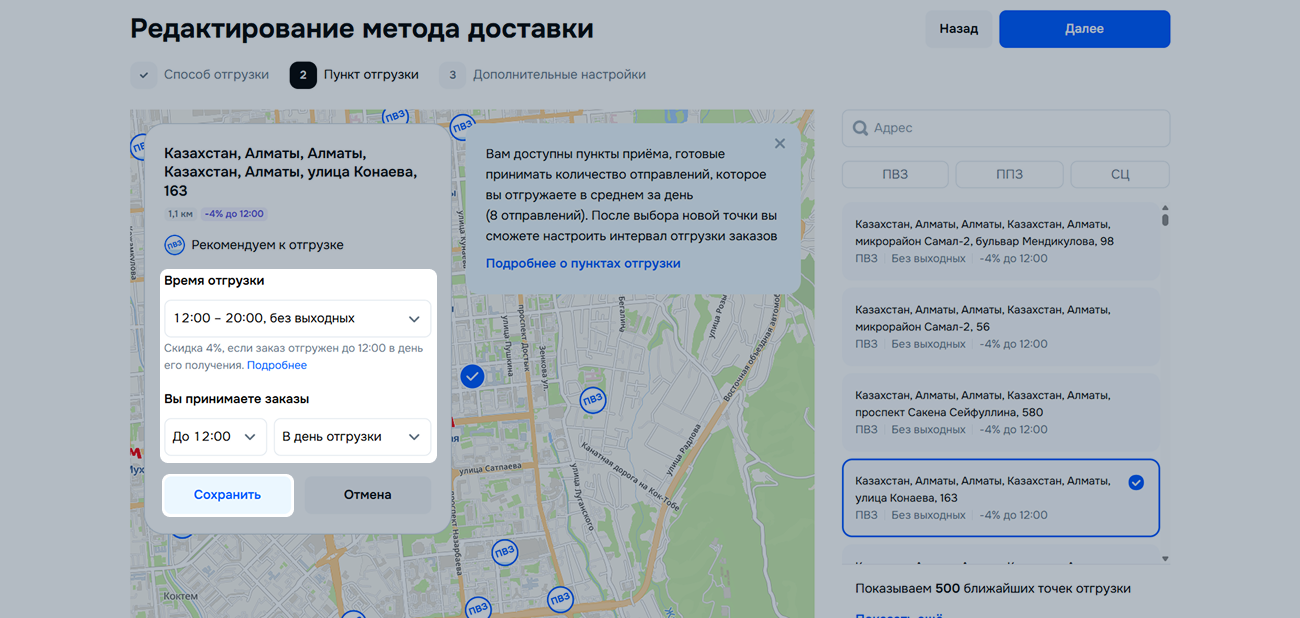Switch to Дополнительные настройки step
The image size is (1300, 618).
tap(558, 75)
